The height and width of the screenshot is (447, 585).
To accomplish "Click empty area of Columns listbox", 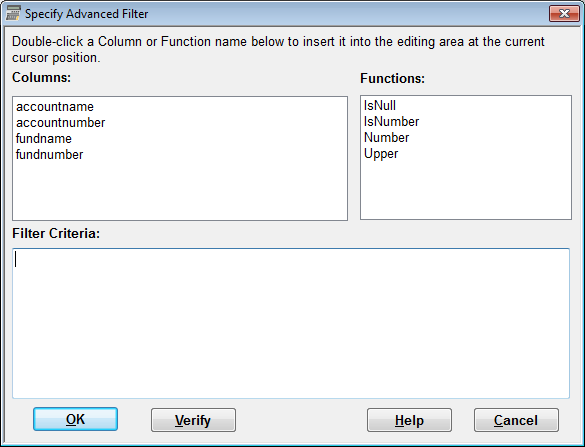I will coord(180,190).
